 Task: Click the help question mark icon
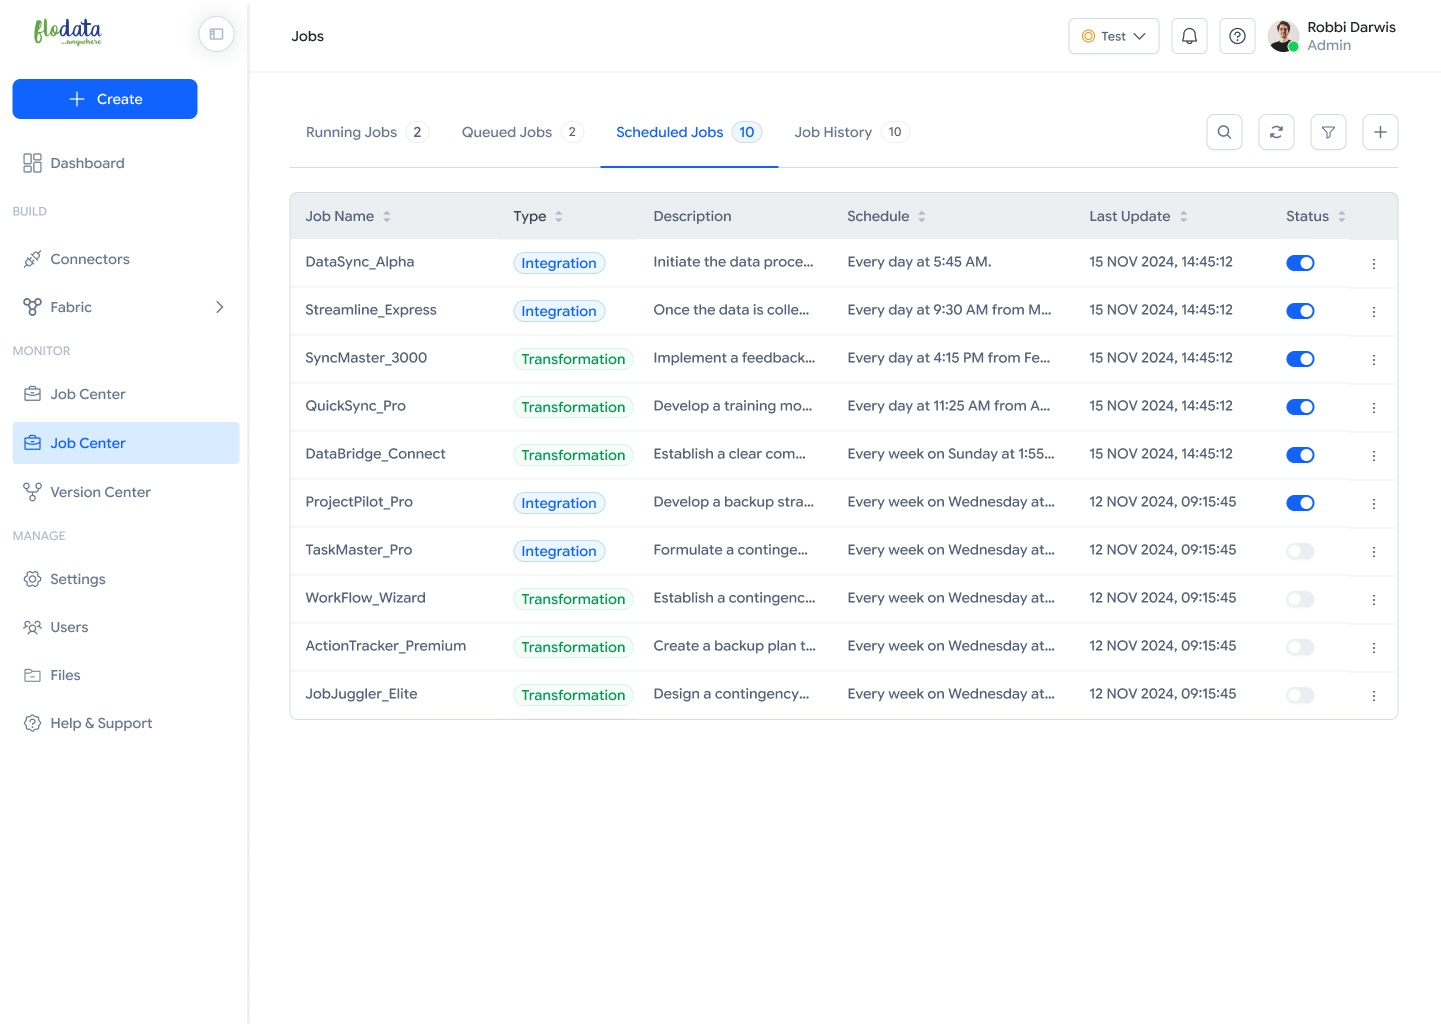coord(1237,36)
